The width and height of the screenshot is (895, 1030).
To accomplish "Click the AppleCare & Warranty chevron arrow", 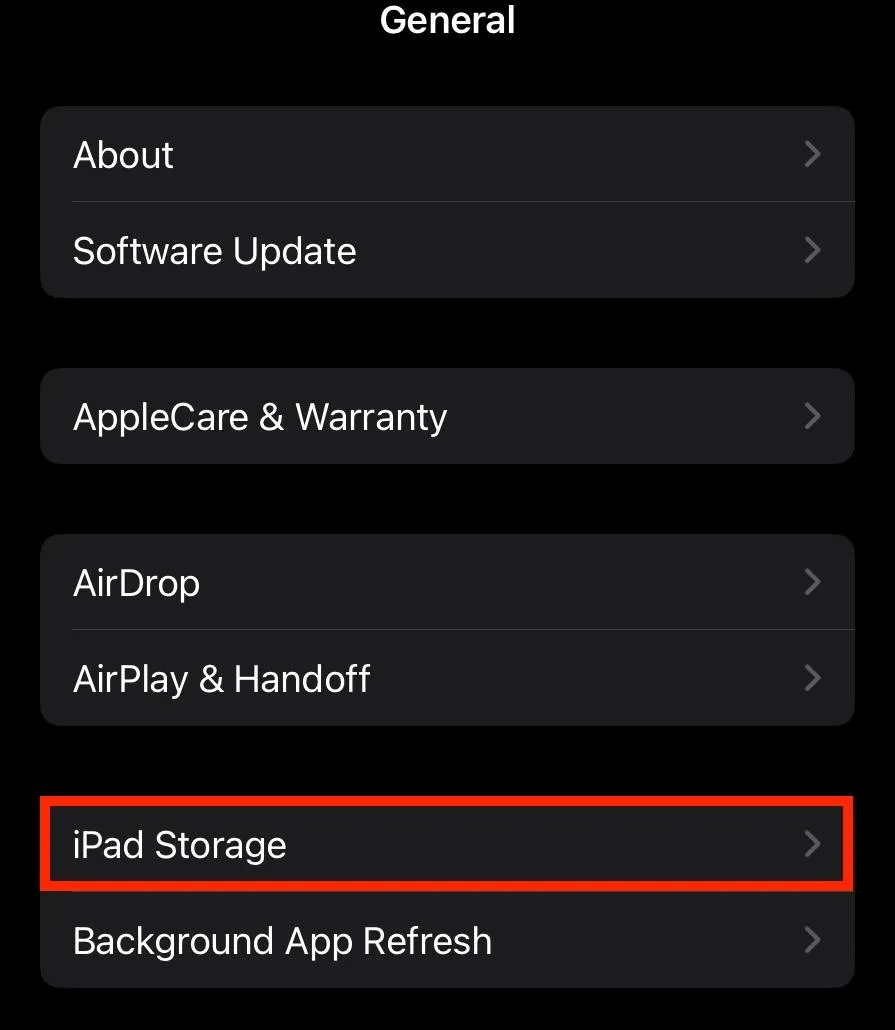I will click(x=813, y=416).
